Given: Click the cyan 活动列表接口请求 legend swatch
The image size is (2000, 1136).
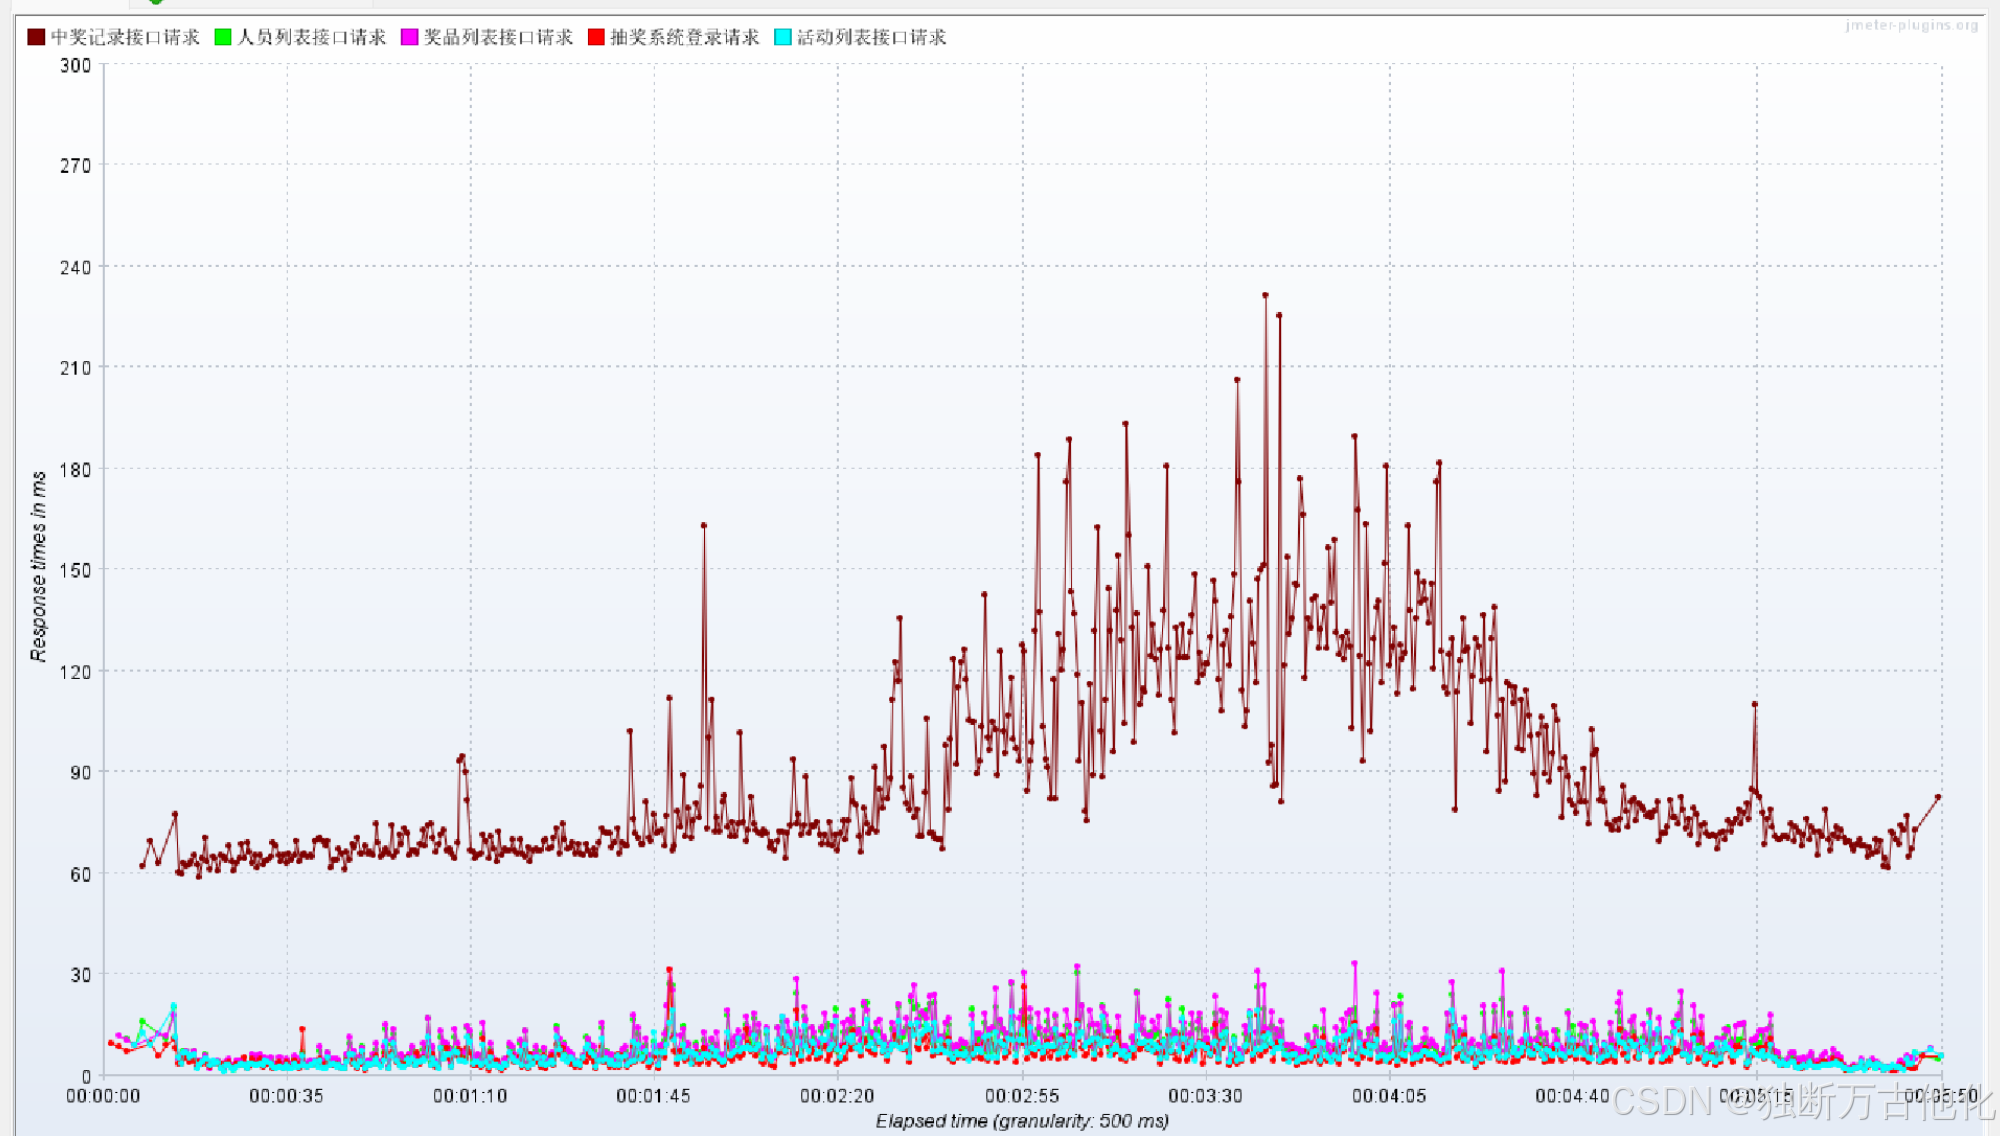Looking at the screenshot, I should pyautogui.click(x=783, y=37).
